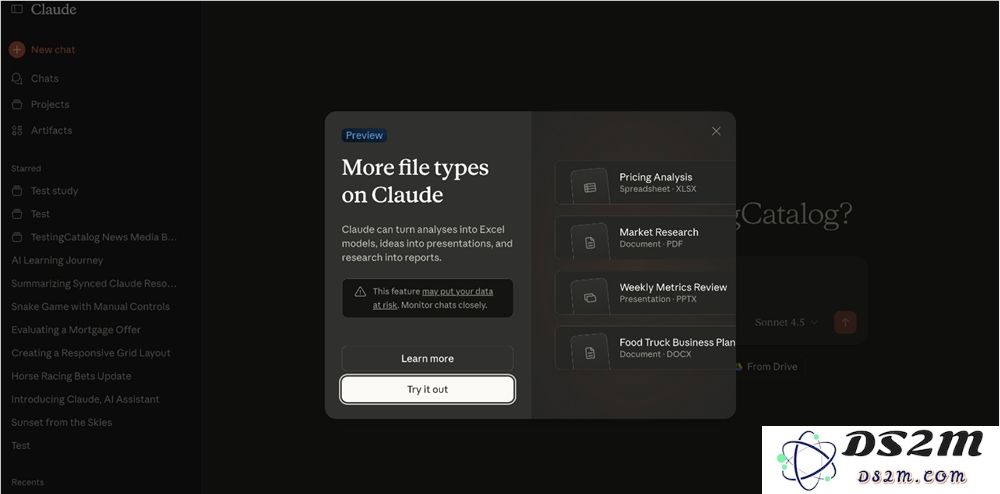This screenshot has height=494, width=1000.
Task: Close the More file types dialog
Action: (716, 131)
